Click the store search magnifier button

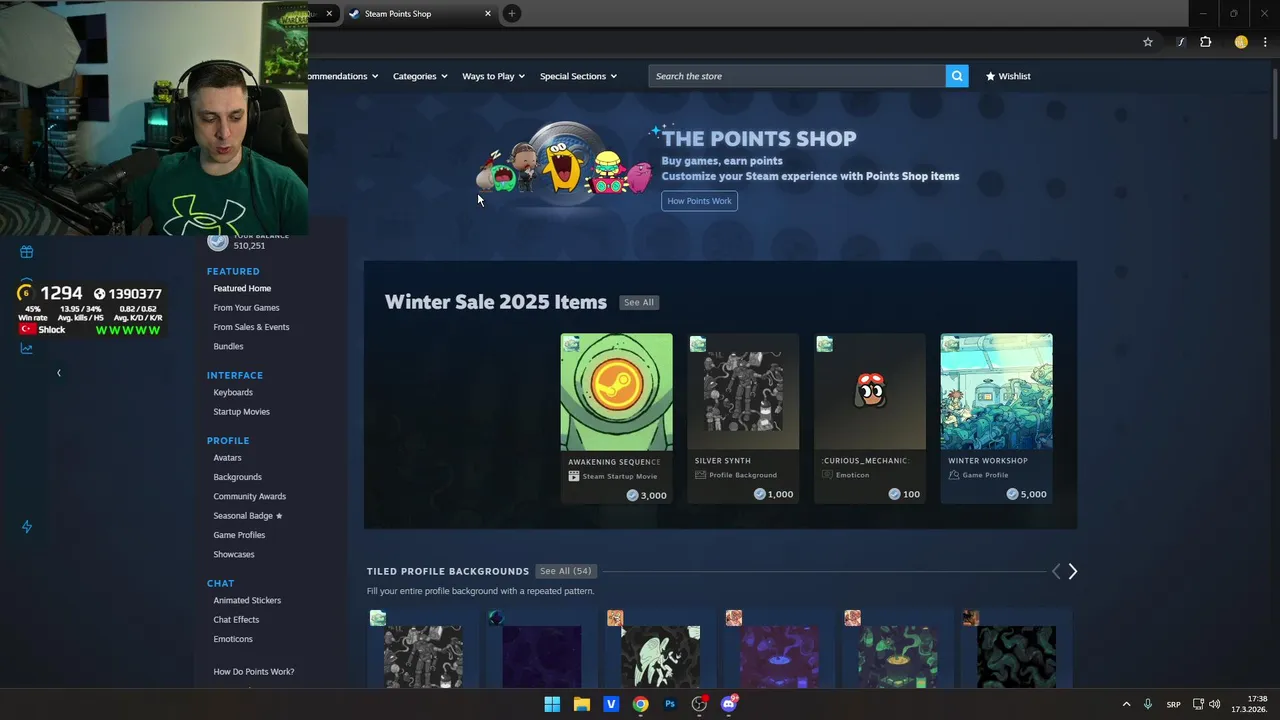pos(957,76)
